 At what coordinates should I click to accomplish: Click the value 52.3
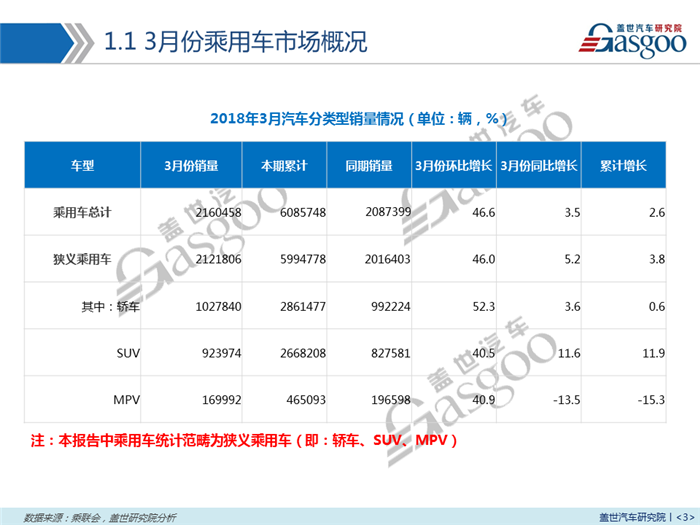click(x=484, y=307)
